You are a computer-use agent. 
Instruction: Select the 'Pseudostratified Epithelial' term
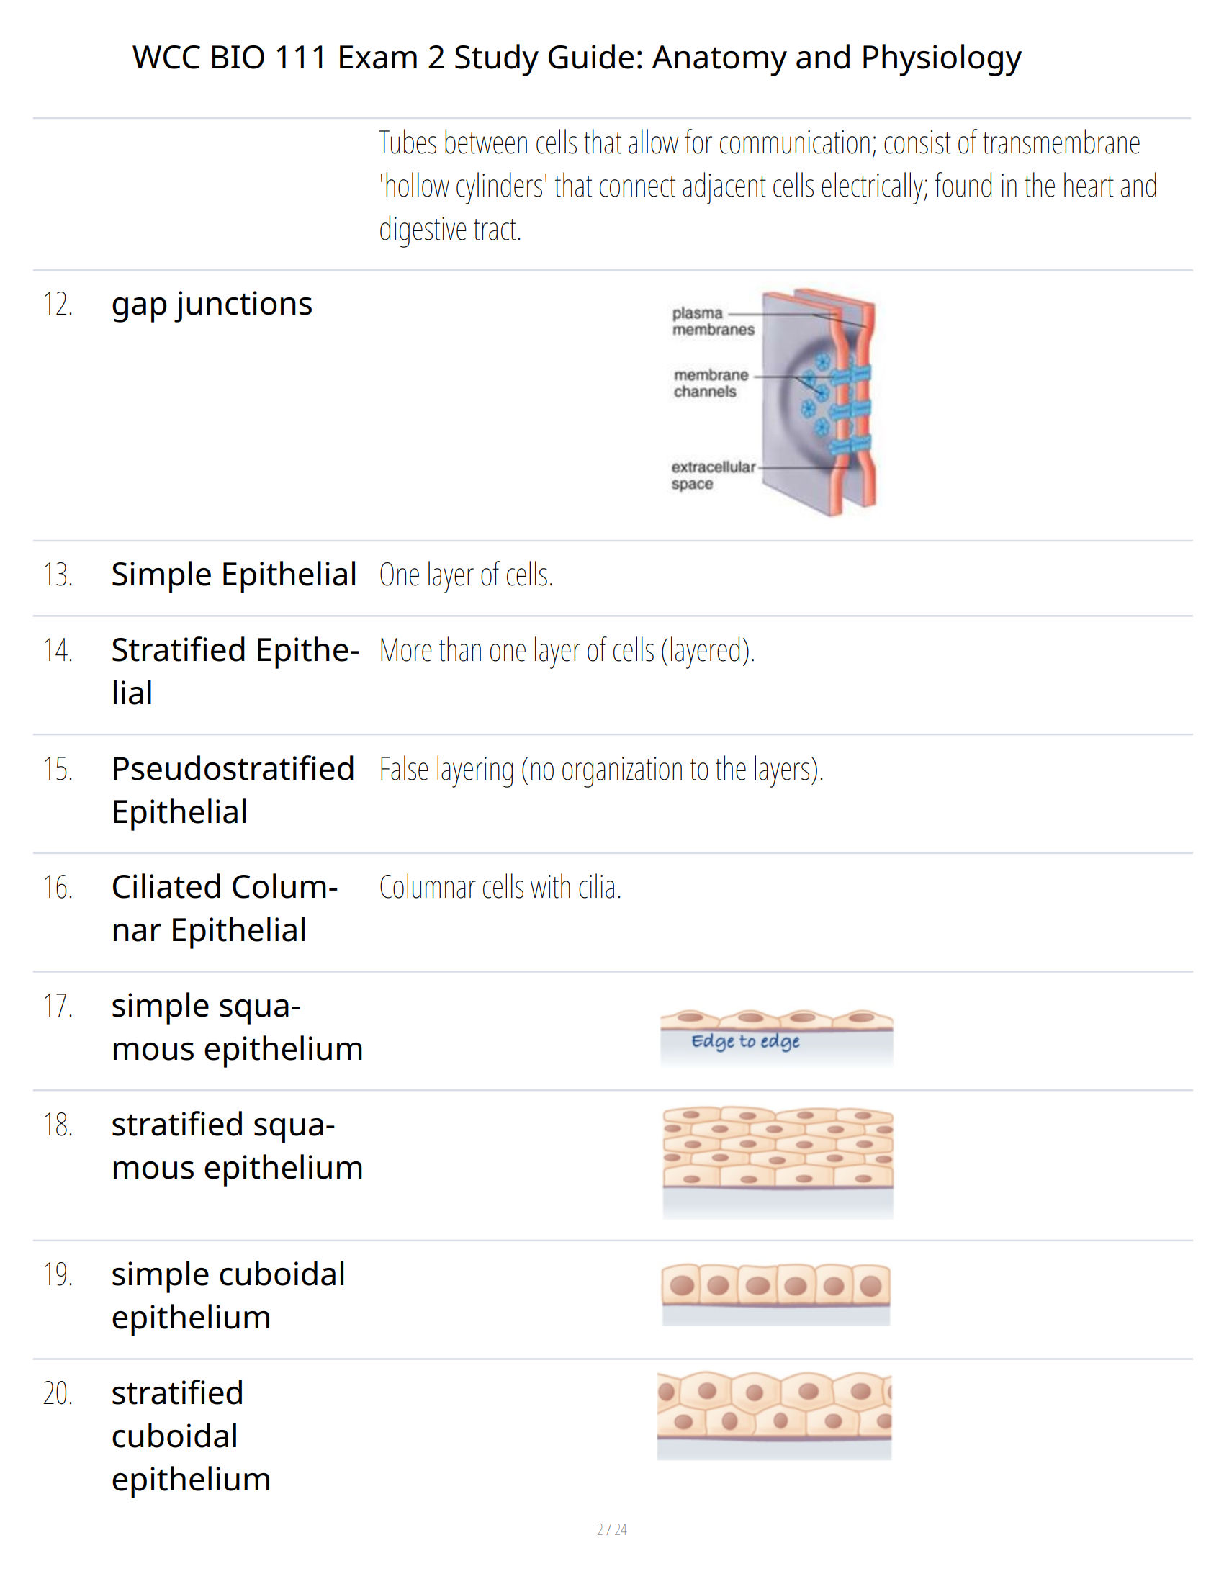[233, 790]
